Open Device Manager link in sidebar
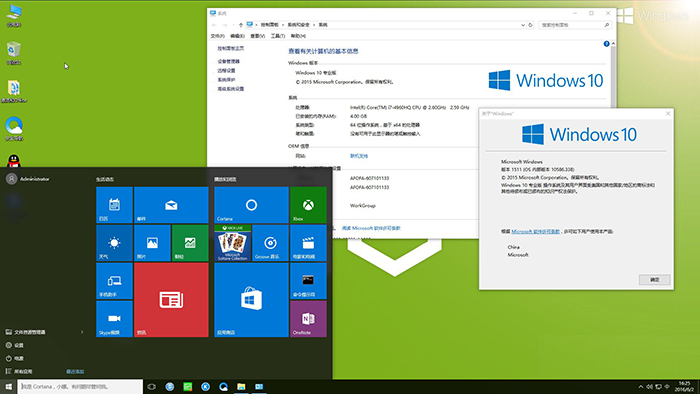 click(x=228, y=61)
